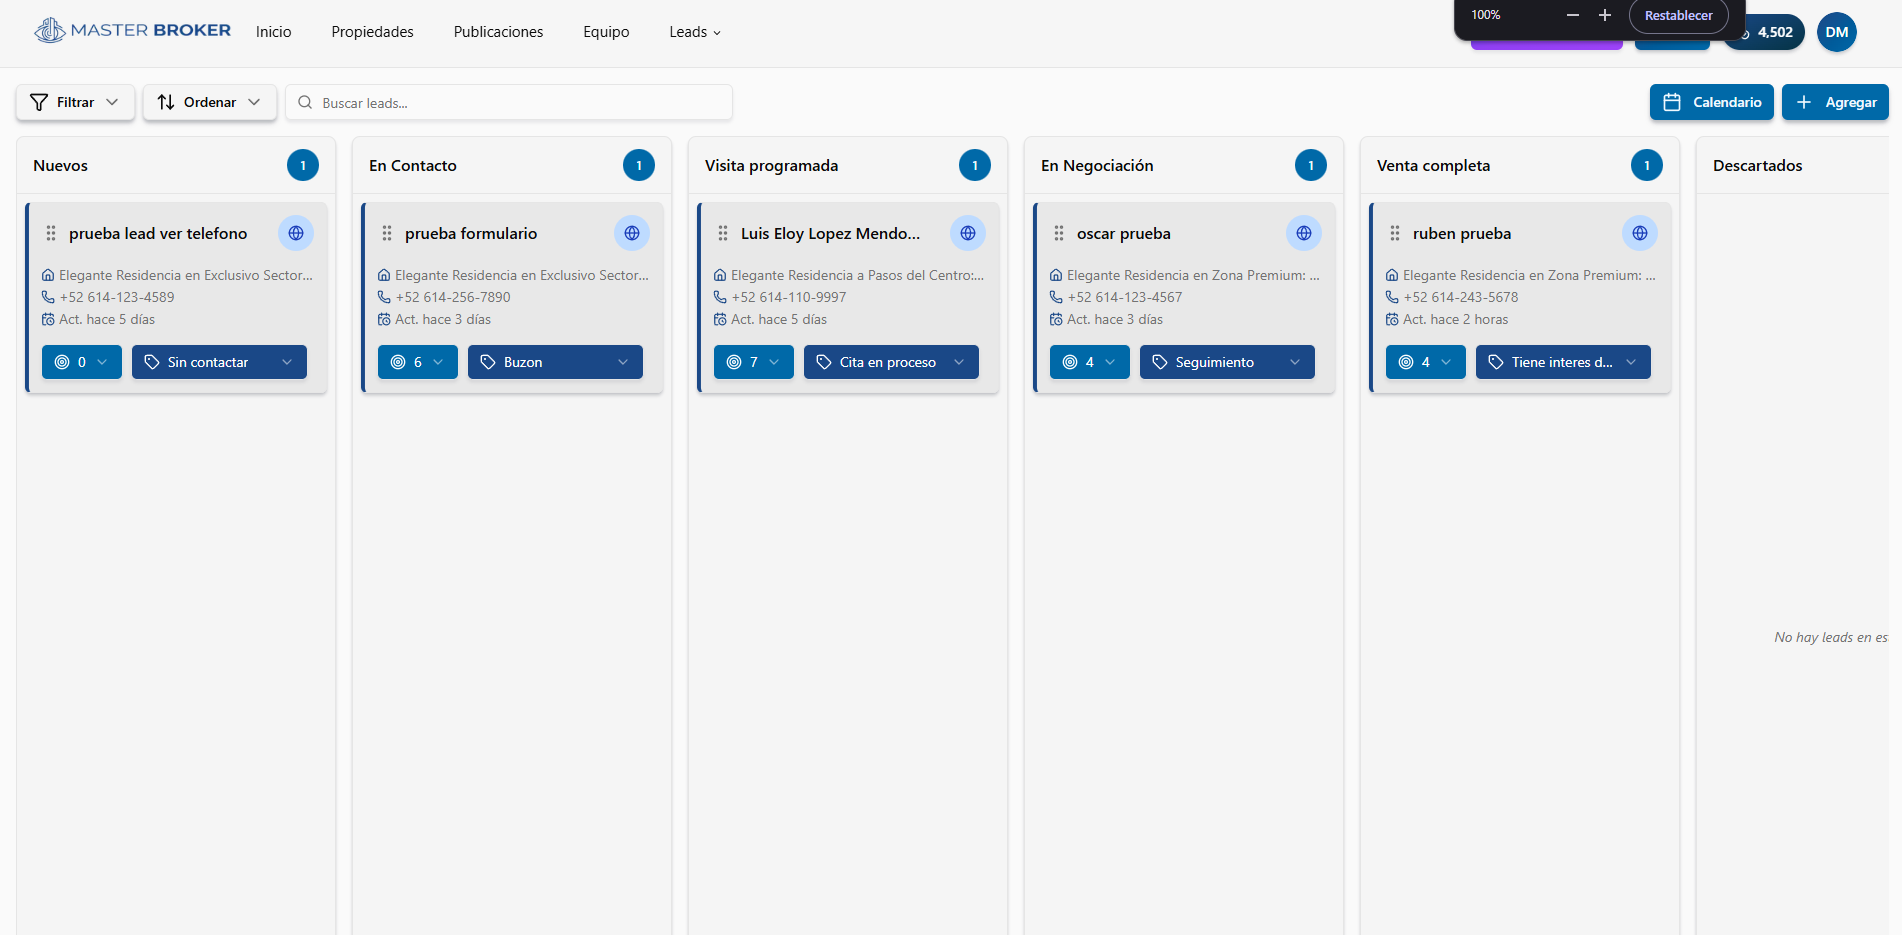This screenshot has height=935, width=1902.
Task: Expand Cita en proceso tag dropdown
Action: pyautogui.click(x=891, y=362)
